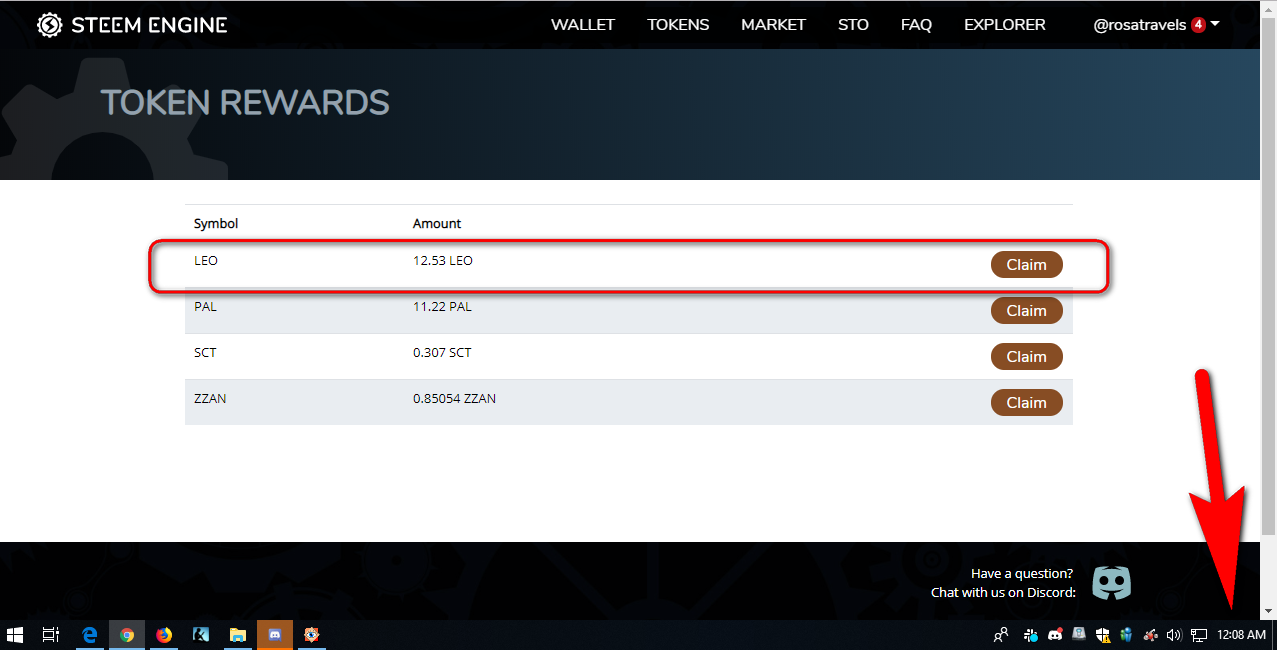Viewport: 1277px width, 650px height.
Task: Open the image viewer app on taskbar
Action: (312, 635)
